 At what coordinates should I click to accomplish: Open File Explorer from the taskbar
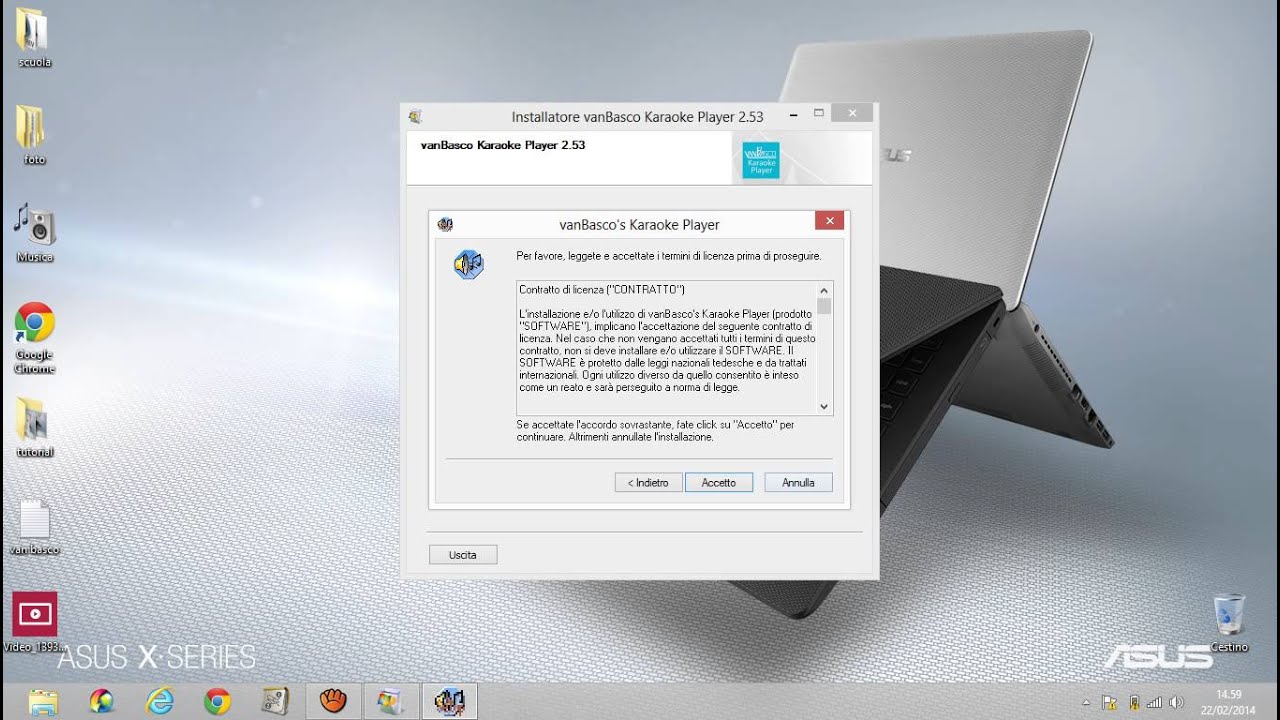pyautogui.click(x=43, y=702)
